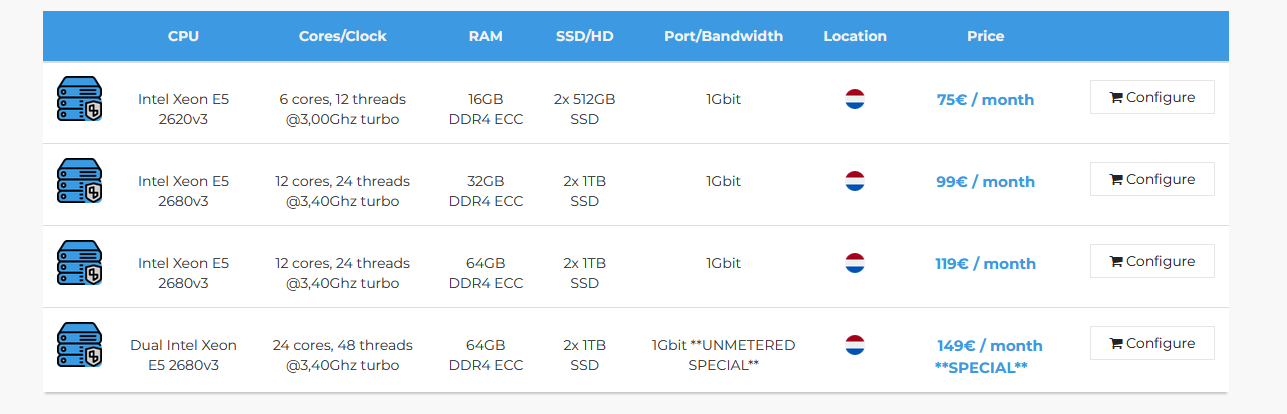Image resolution: width=1287 pixels, height=414 pixels.
Task: Click 1Gbit in the 119€ row
Action: [724, 263]
